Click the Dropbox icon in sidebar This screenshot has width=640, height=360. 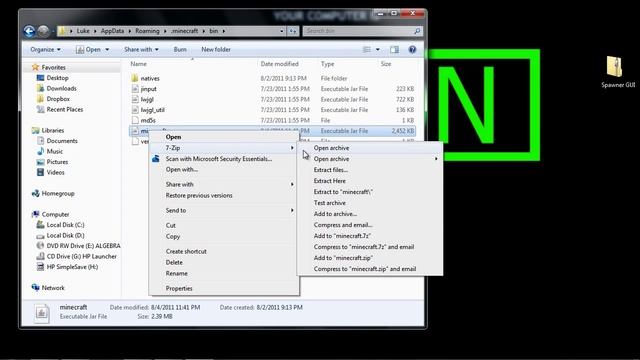tap(40, 99)
